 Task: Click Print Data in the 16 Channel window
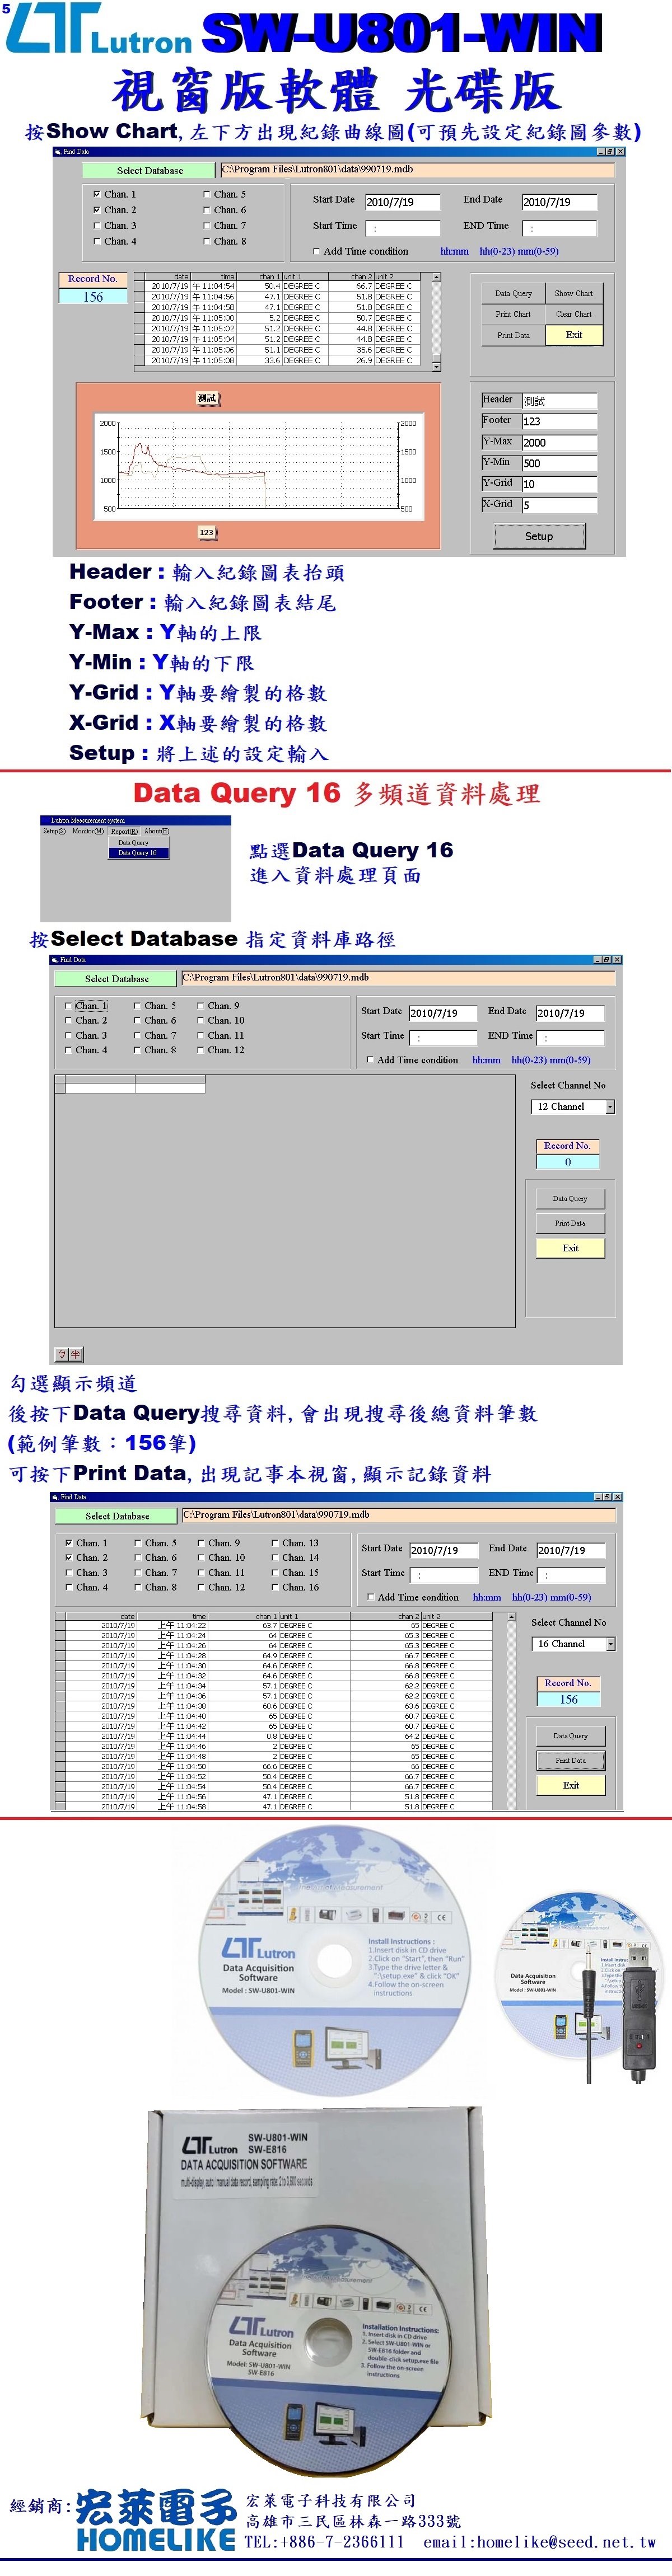pos(571,1760)
